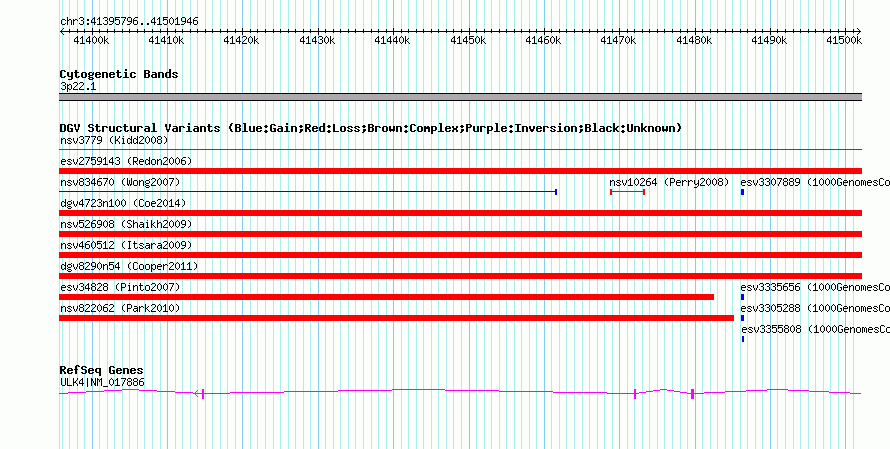Open the nsv10264 (Perry2008) label

pyautogui.click(x=669, y=182)
